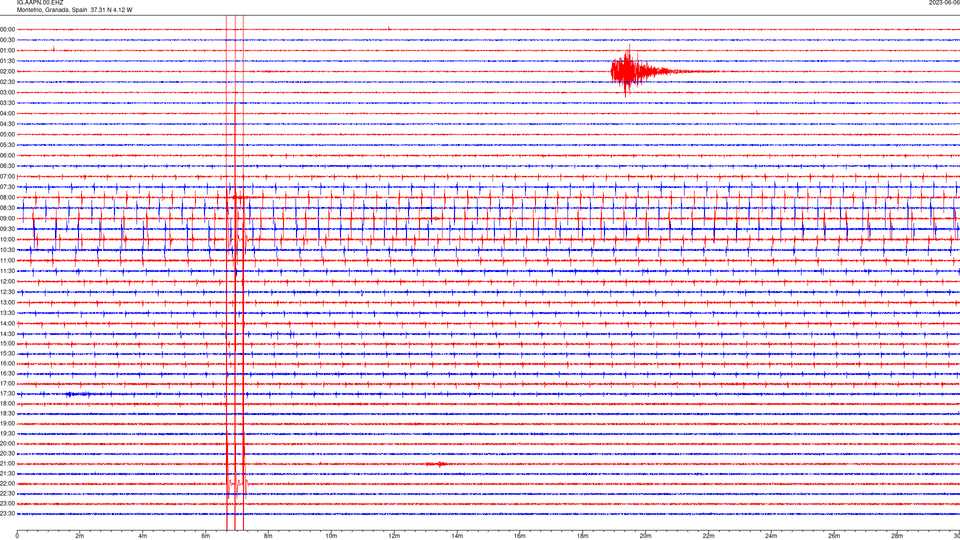
Task: Select the '09:30' time row label
Action: click(7, 229)
